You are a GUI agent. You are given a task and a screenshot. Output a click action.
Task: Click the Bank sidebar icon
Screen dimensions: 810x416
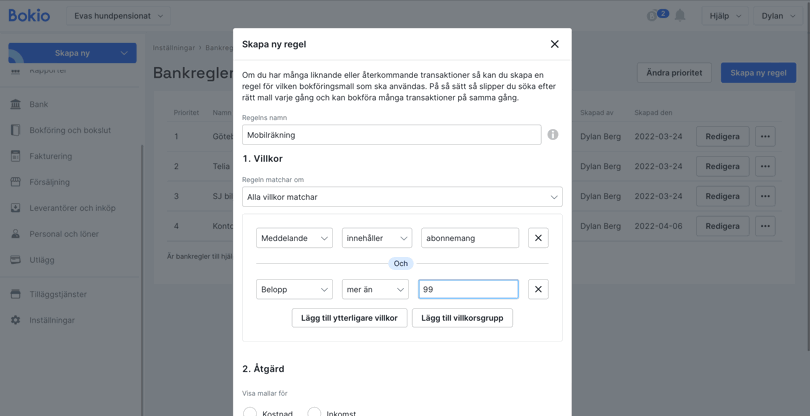(x=15, y=104)
